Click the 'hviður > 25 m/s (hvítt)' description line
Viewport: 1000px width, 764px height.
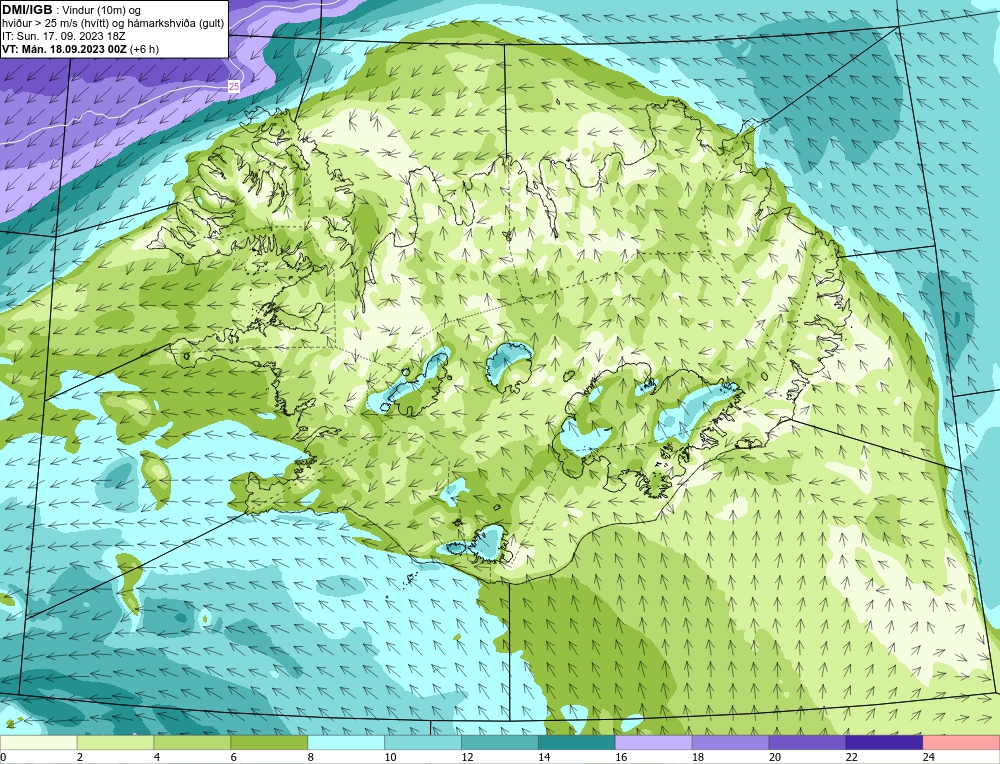click(x=114, y=24)
